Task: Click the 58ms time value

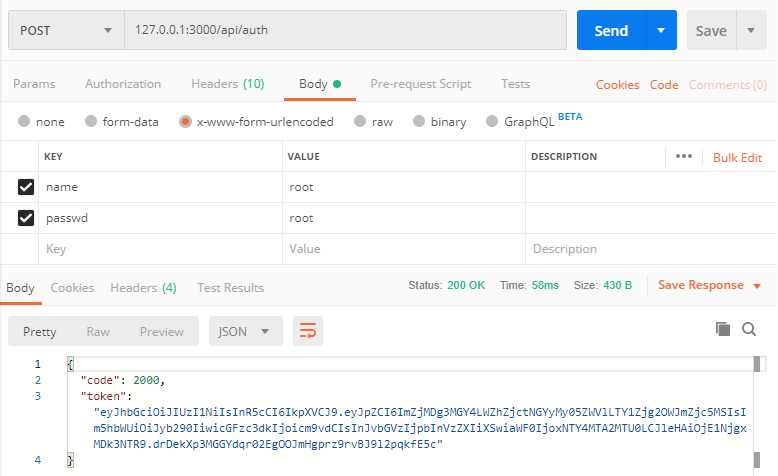Action: coord(545,285)
